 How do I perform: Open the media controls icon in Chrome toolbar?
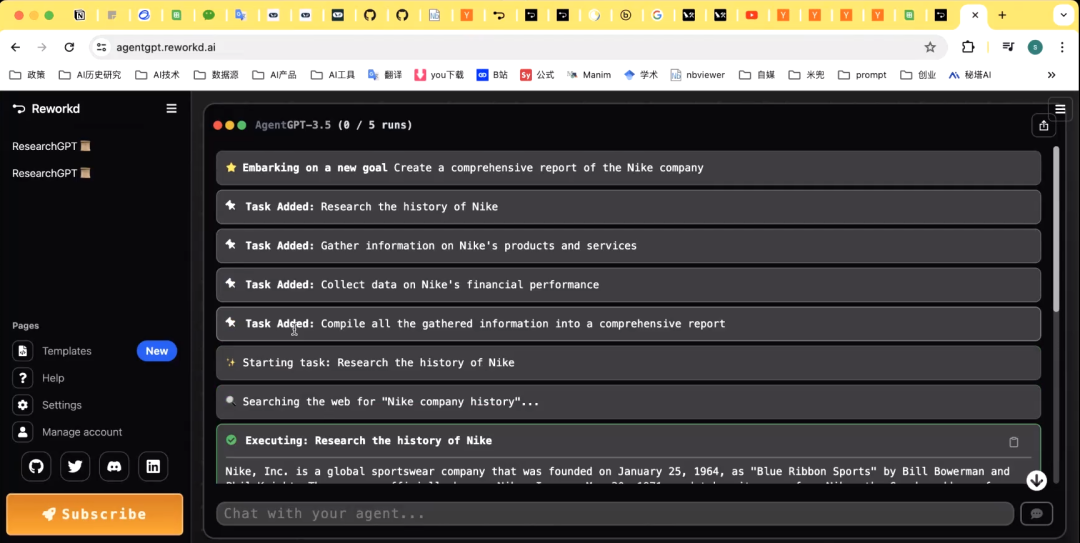point(1008,47)
